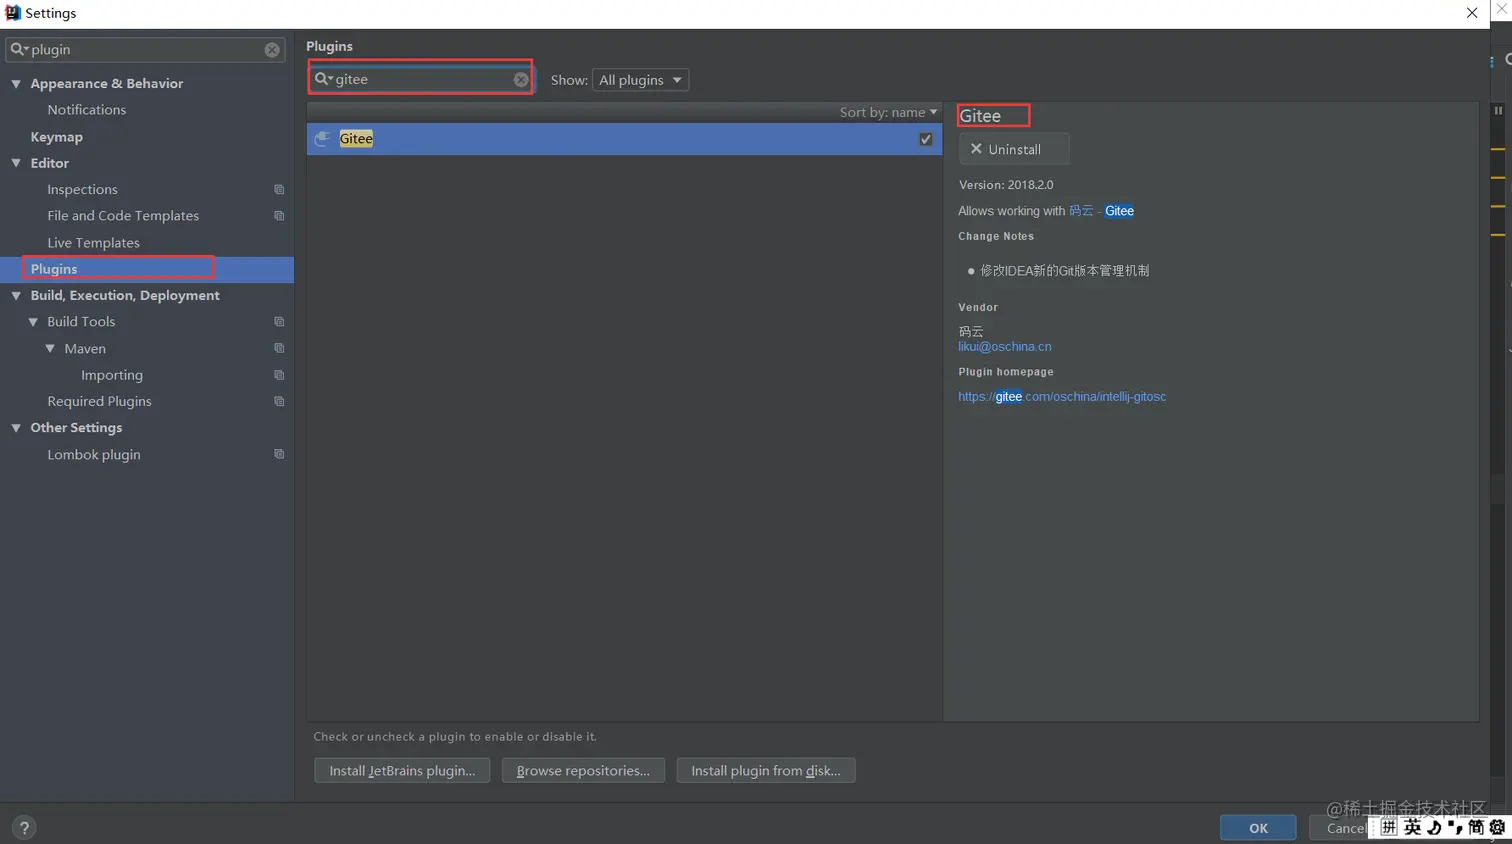
Task: Disable the Gitee plugin checkbox
Action: (926, 139)
